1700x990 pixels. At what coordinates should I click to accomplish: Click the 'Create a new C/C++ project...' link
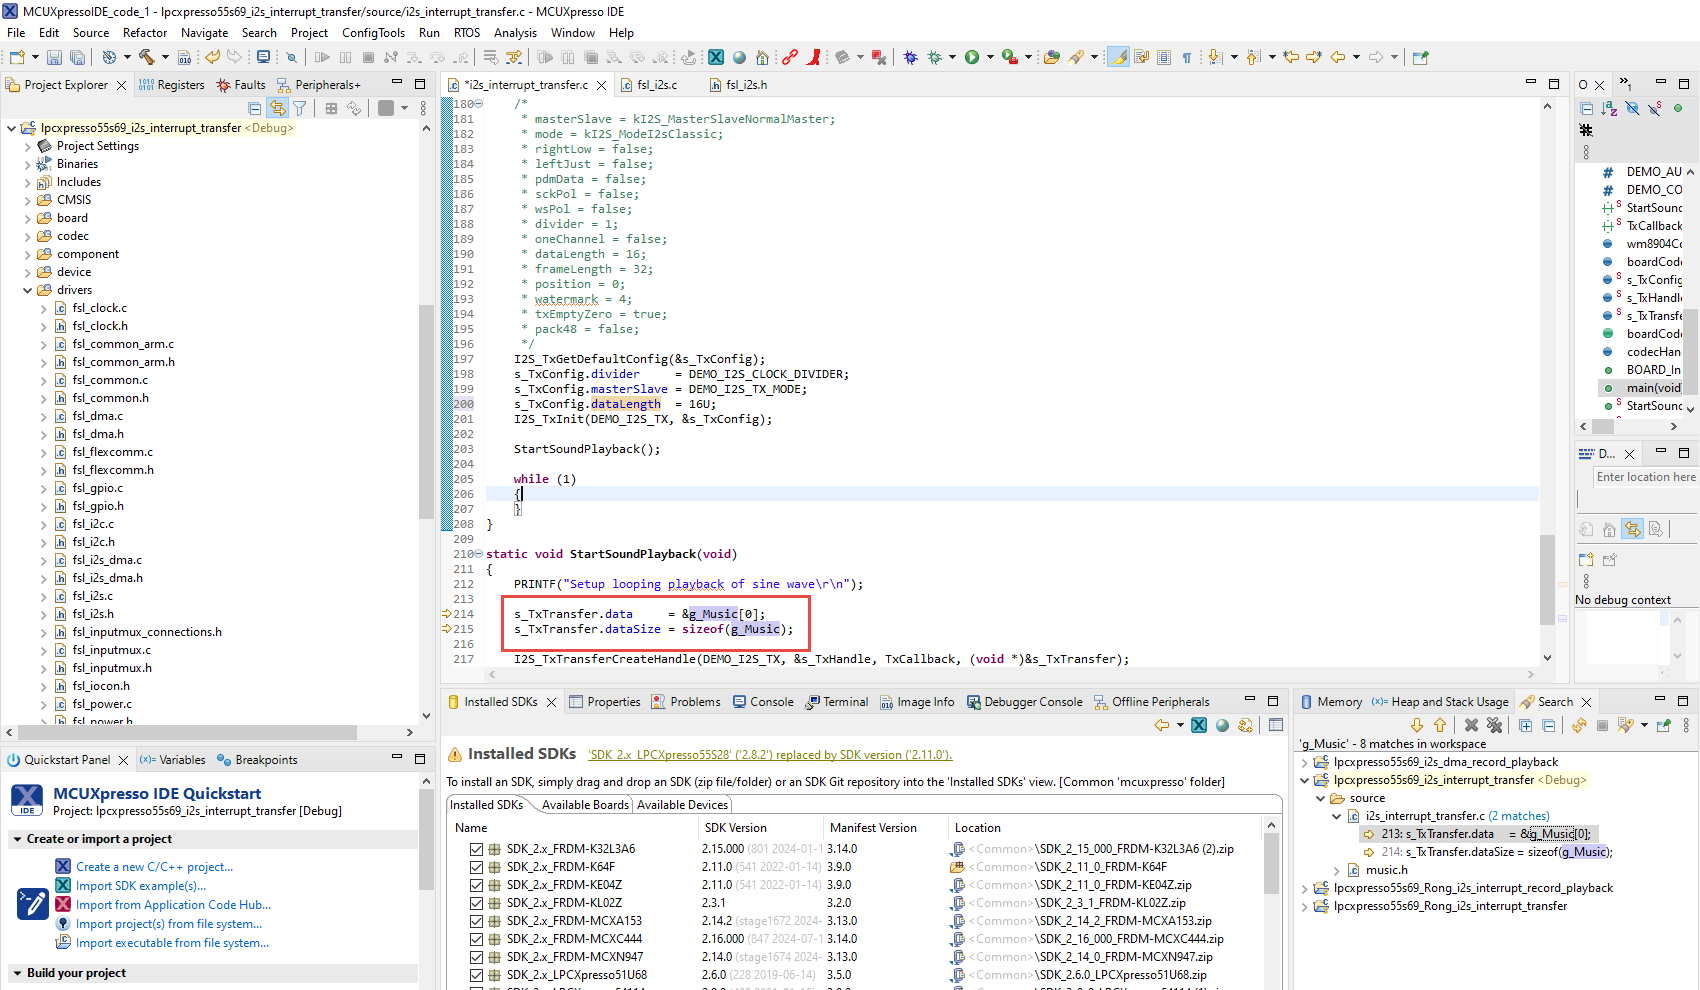point(154,867)
